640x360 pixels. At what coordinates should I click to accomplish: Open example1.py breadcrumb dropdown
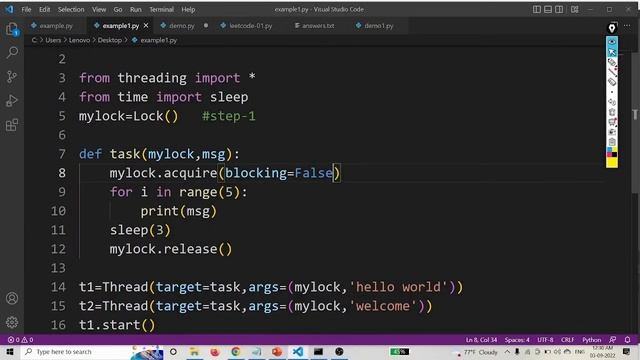click(x=155, y=40)
